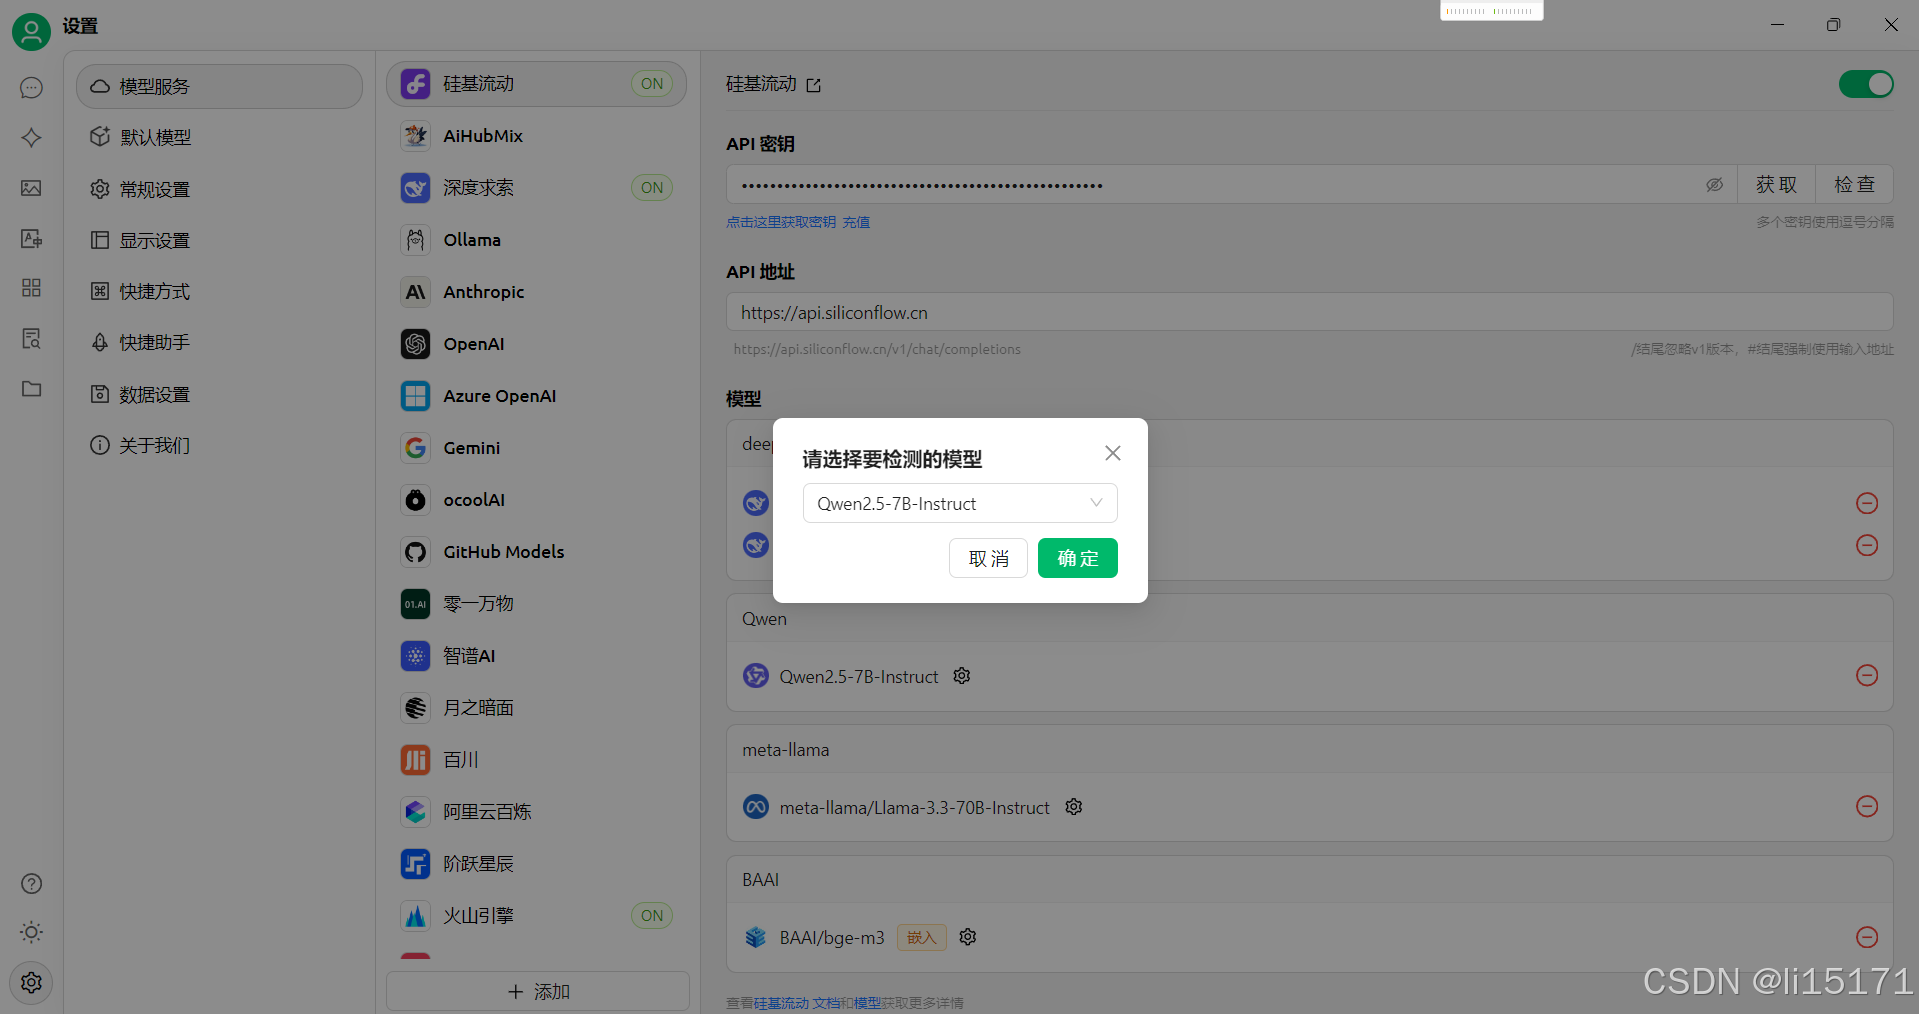Click the user avatar icon
1919x1014 pixels.
[x=31, y=31]
